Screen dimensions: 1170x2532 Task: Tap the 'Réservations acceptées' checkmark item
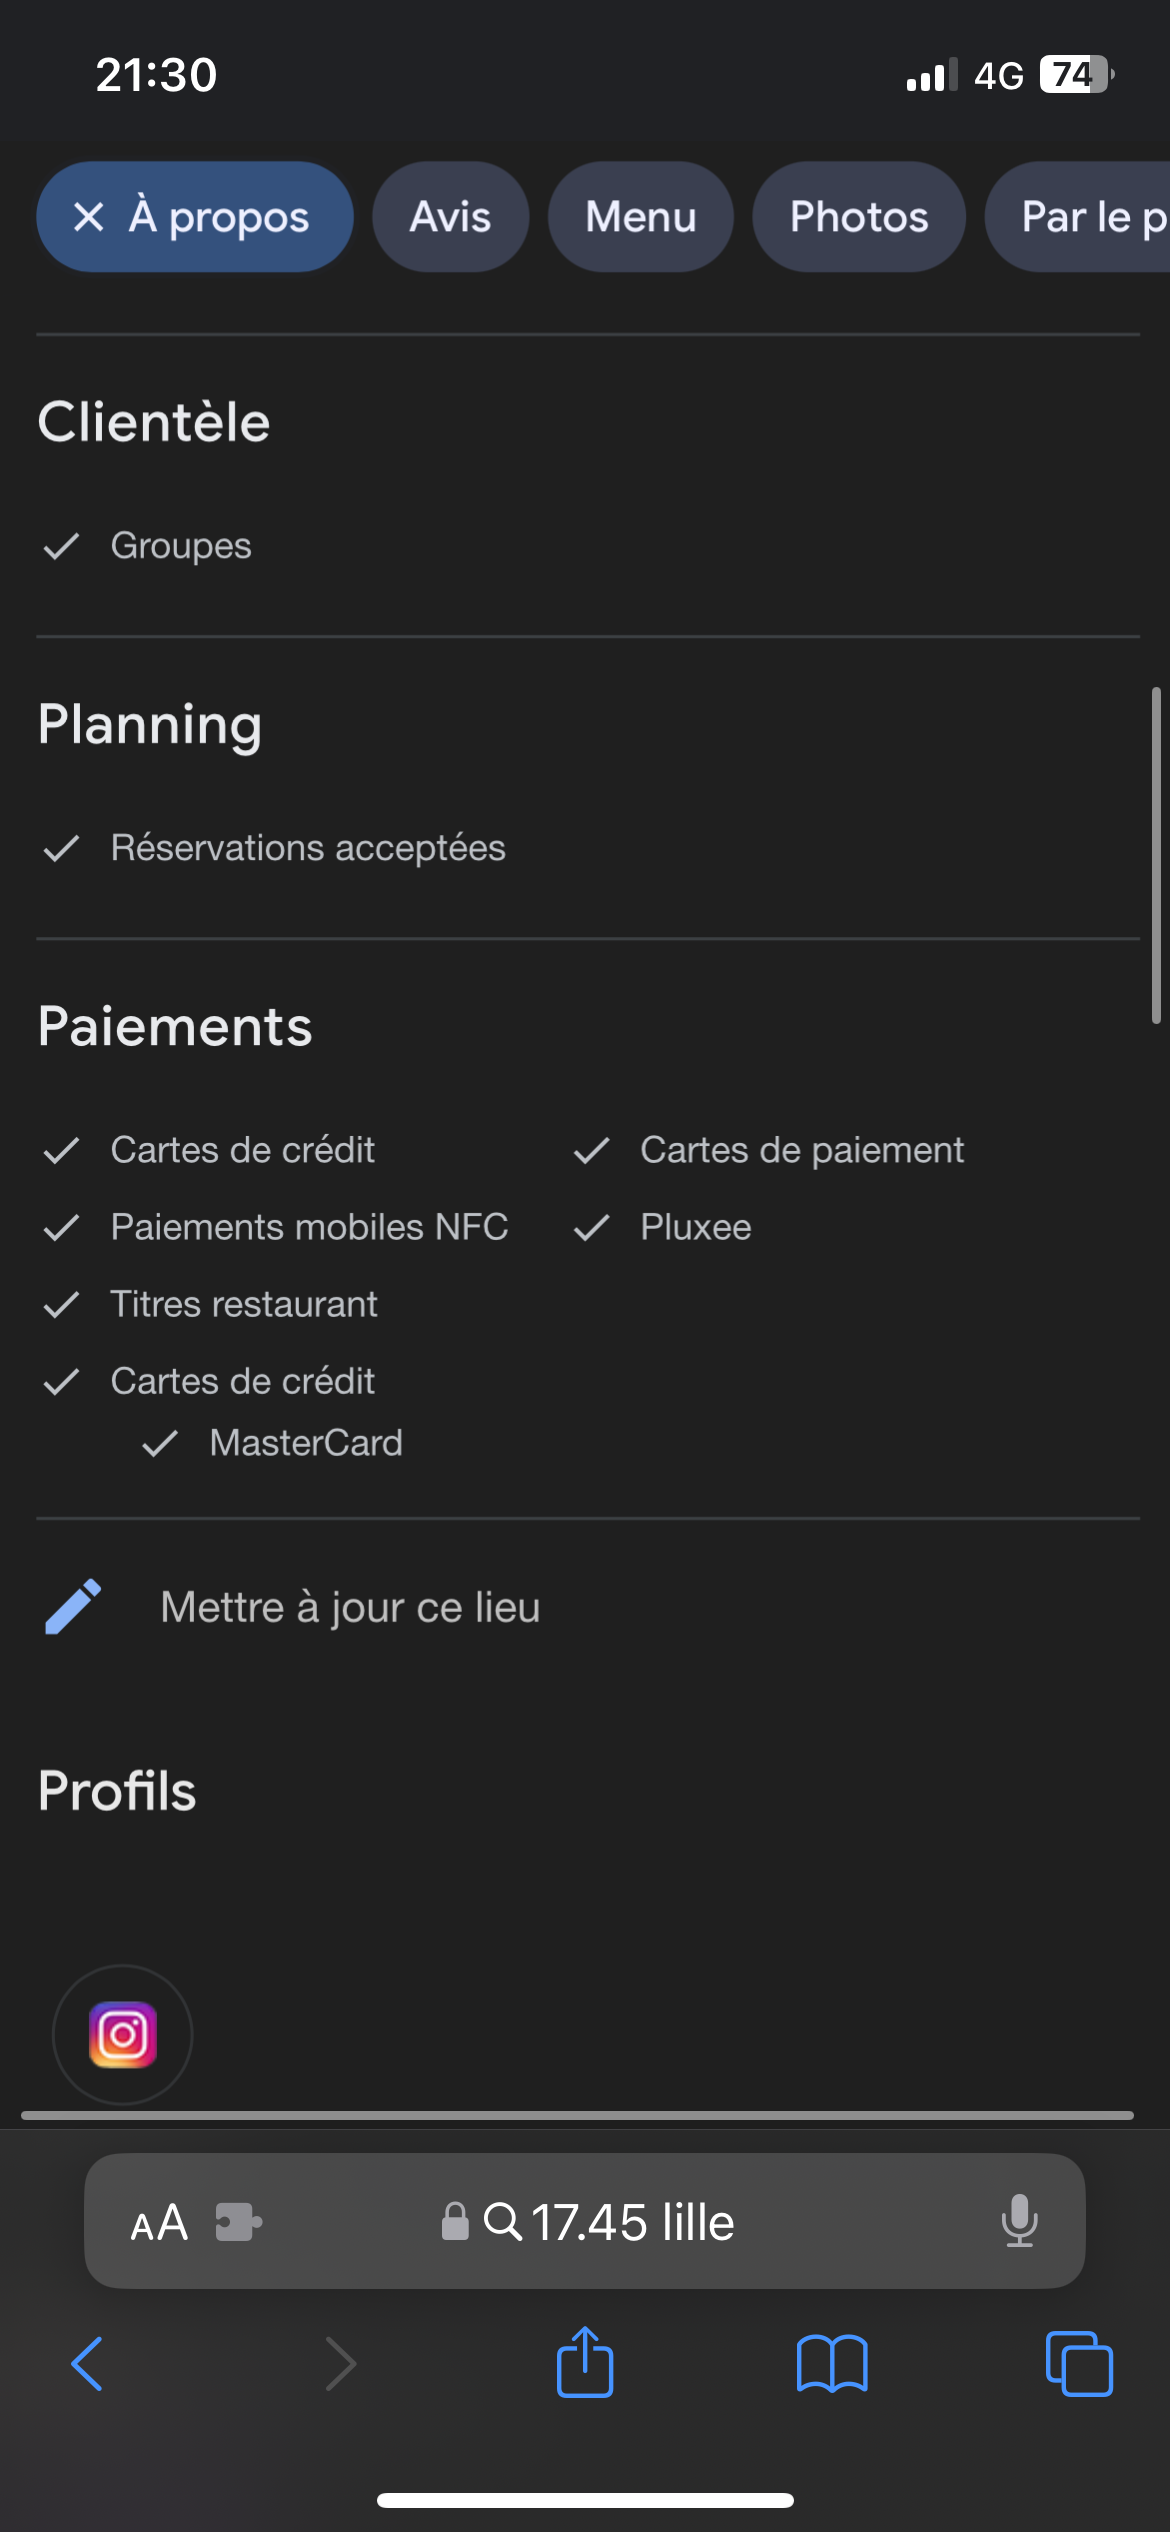(307, 848)
